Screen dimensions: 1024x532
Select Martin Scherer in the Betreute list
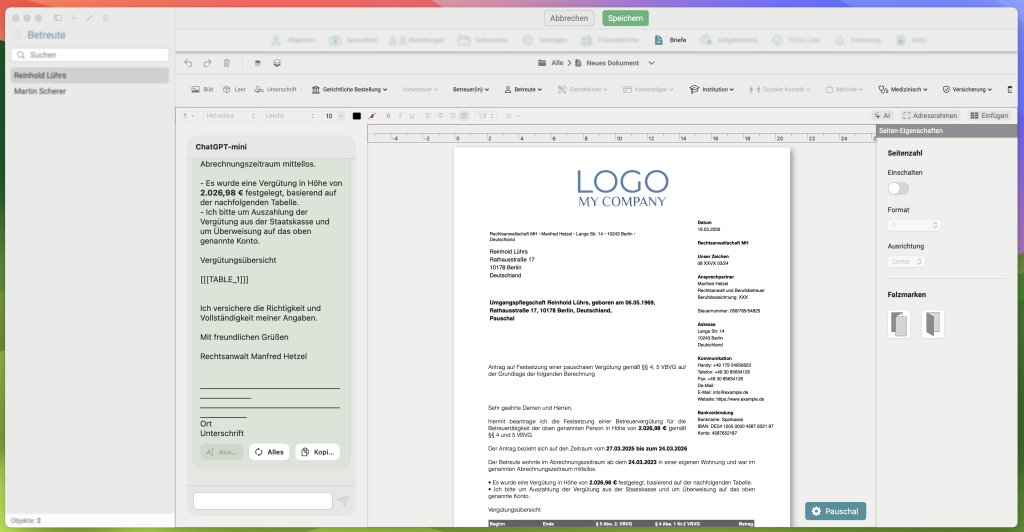point(40,91)
